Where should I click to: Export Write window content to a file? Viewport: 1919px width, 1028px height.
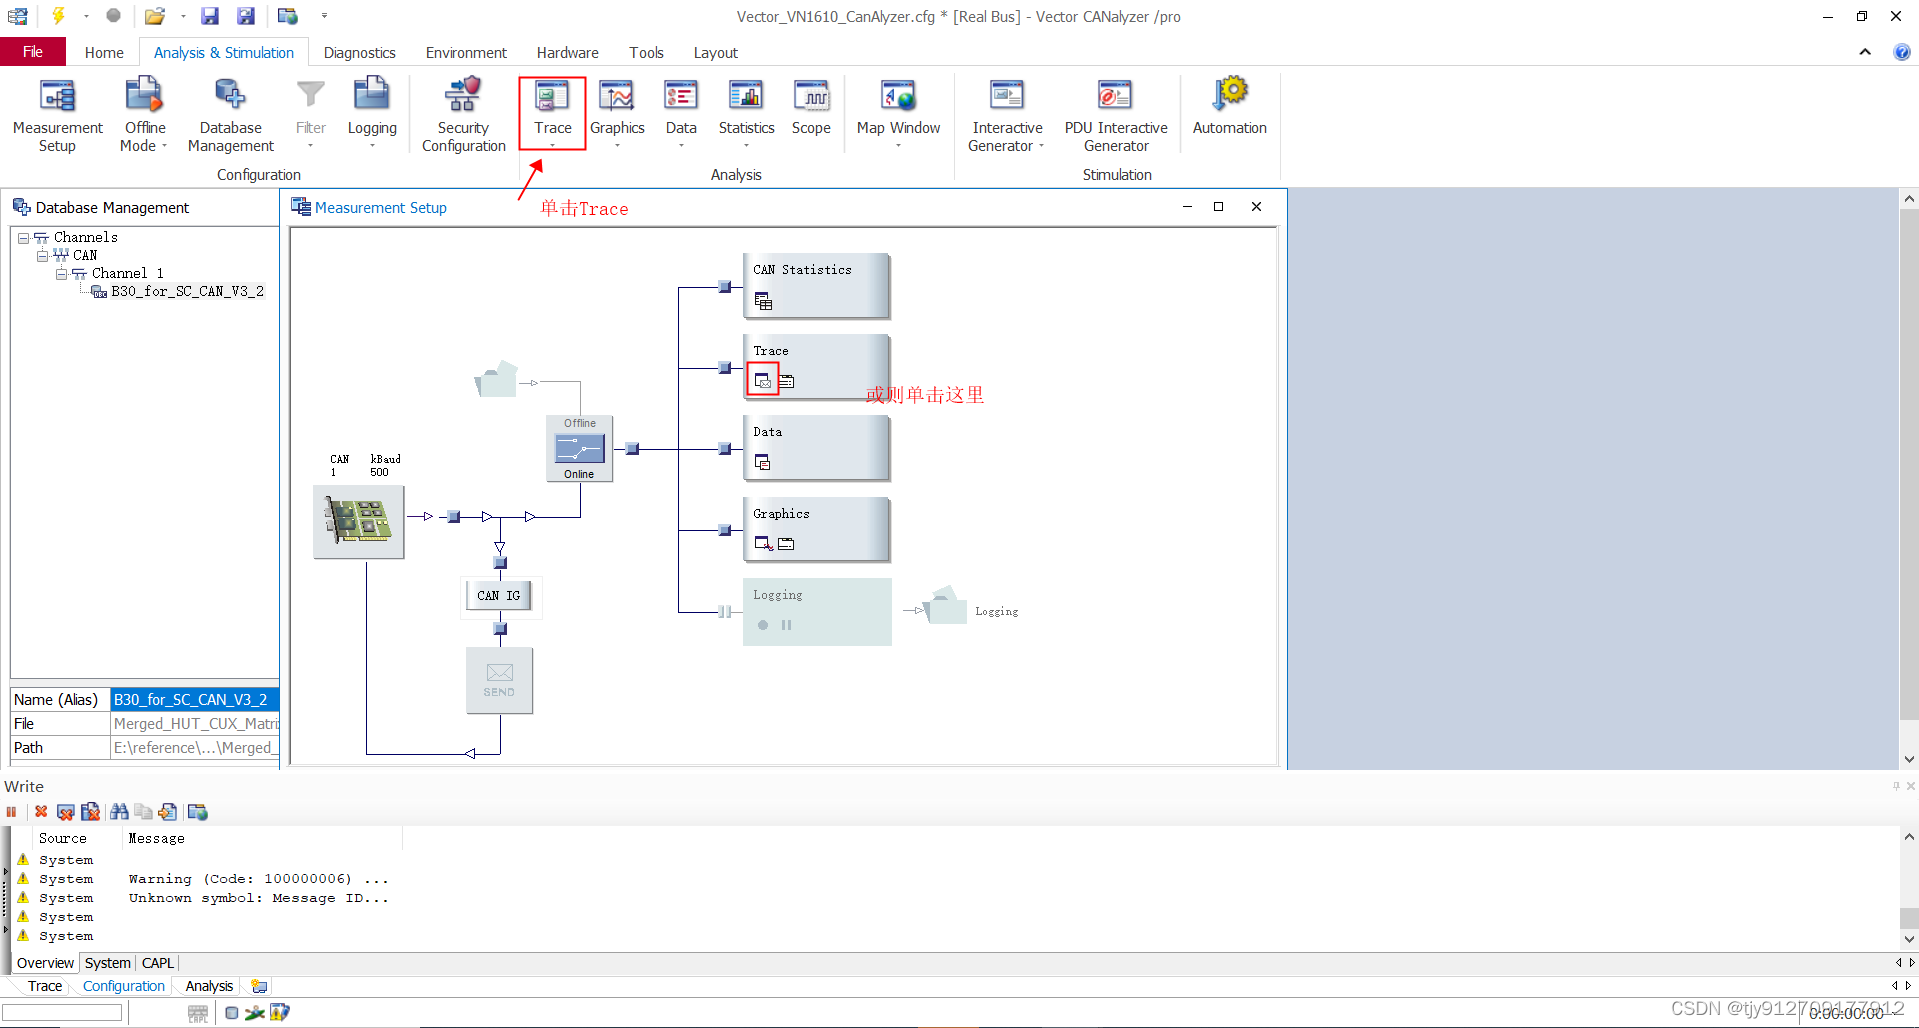pyautogui.click(x=167, y=812)
